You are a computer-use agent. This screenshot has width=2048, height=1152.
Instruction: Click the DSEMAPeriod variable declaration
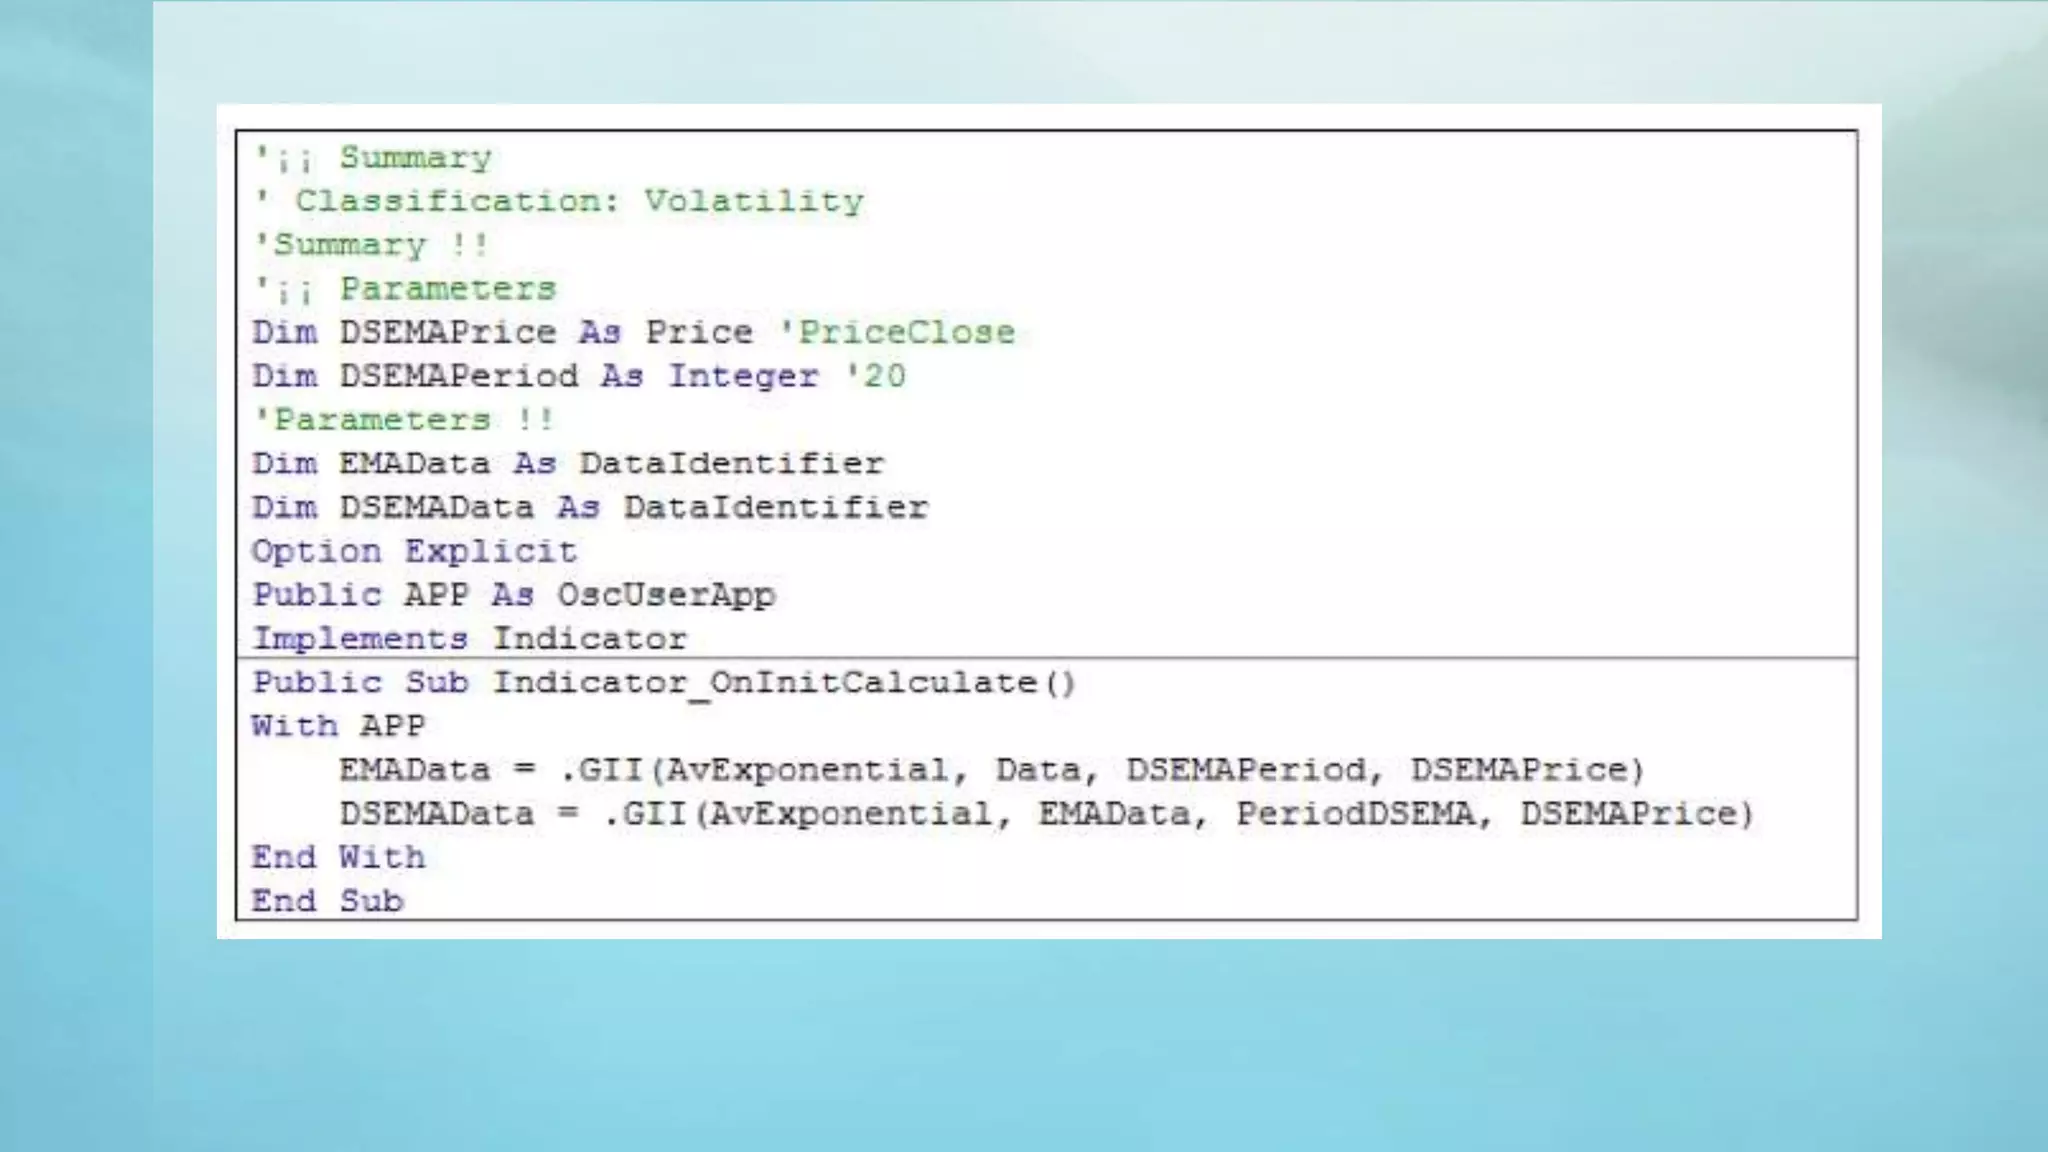coord(458,376)
